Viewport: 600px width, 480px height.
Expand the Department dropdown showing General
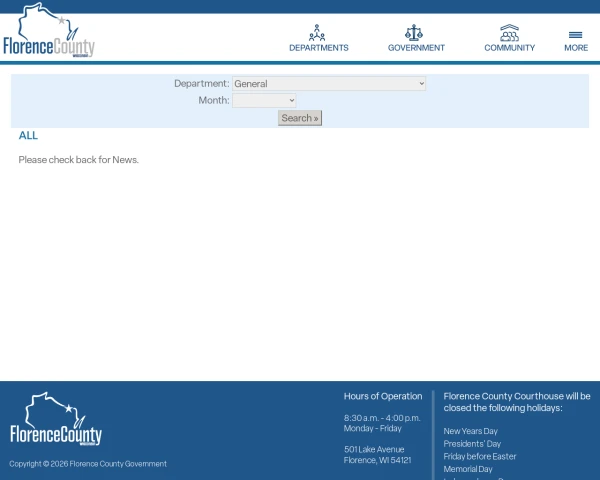pyautogui.click(x=329, y=83)
